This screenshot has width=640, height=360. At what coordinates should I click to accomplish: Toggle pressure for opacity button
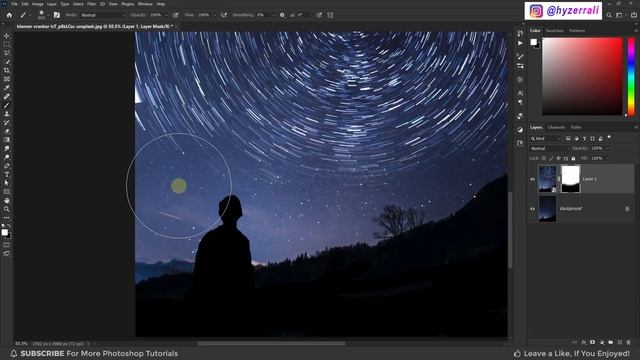[176, 15]
